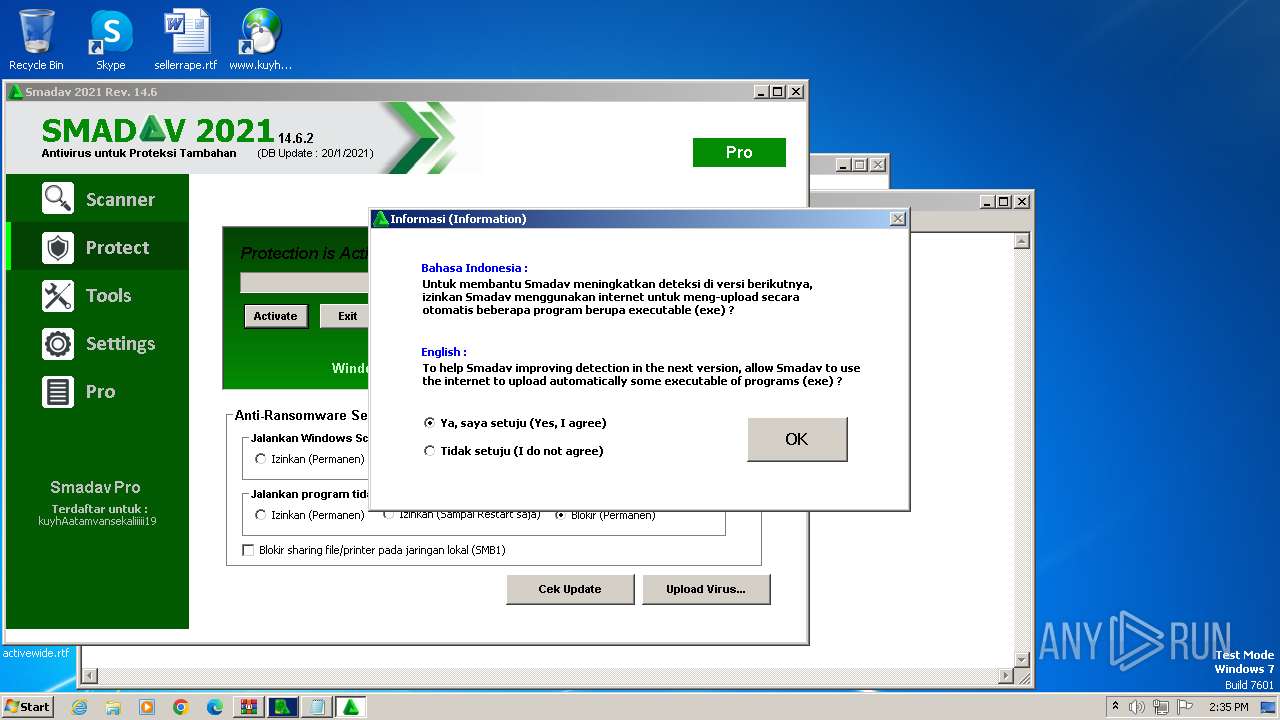This screenshot has width=1280, height=720.
Task: Select Izinkan (Permanen) under Jalankan Windows
Action: pos(310,459)
